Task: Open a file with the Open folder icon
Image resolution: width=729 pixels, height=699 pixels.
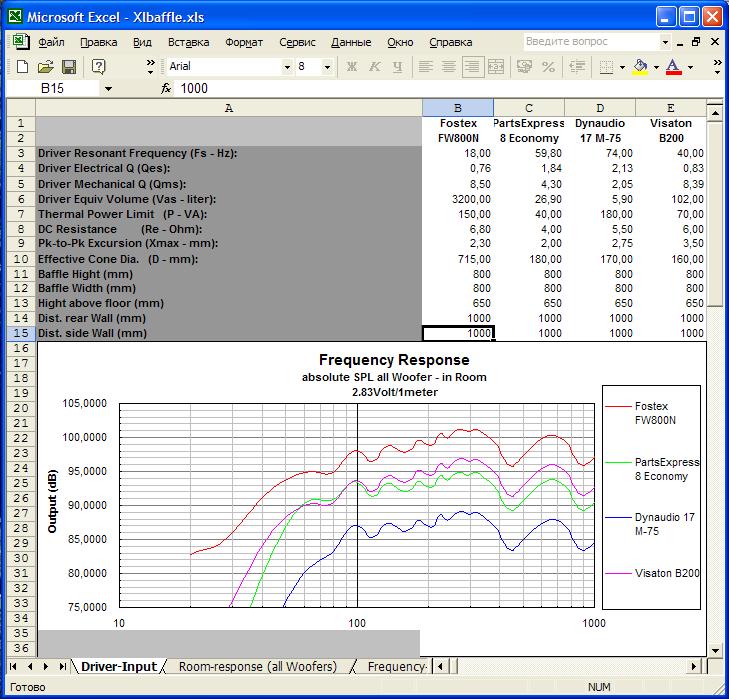Action: click(x=46, y=67)
